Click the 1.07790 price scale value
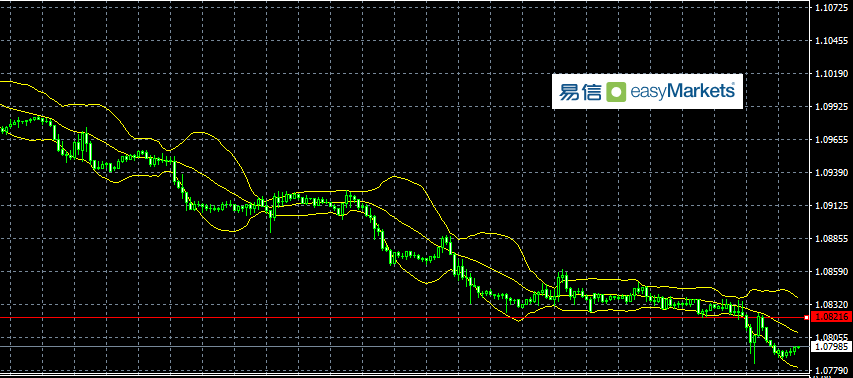 pyautogui.click(x=831, y=371)
